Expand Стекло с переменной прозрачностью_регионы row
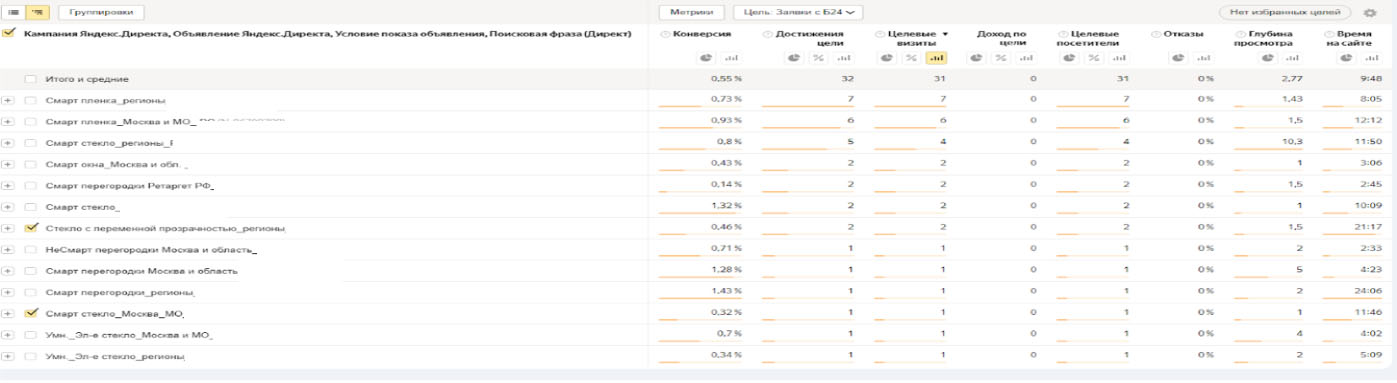The height and width of the screenshot is (383, 1397). (8, 228)
